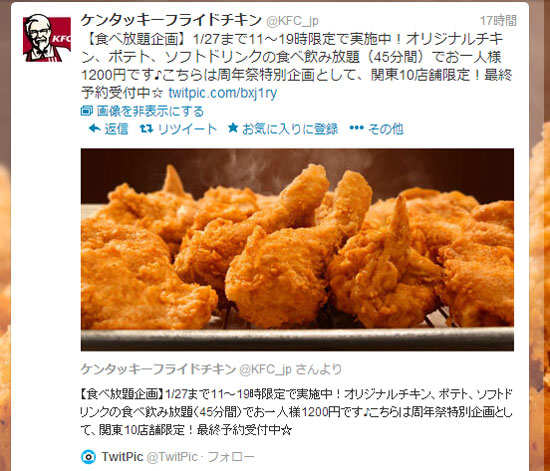Open ケンタッキーフライドチキン profile name at top
Viewport: 550px width, 471px height.
tap(171, 20)
